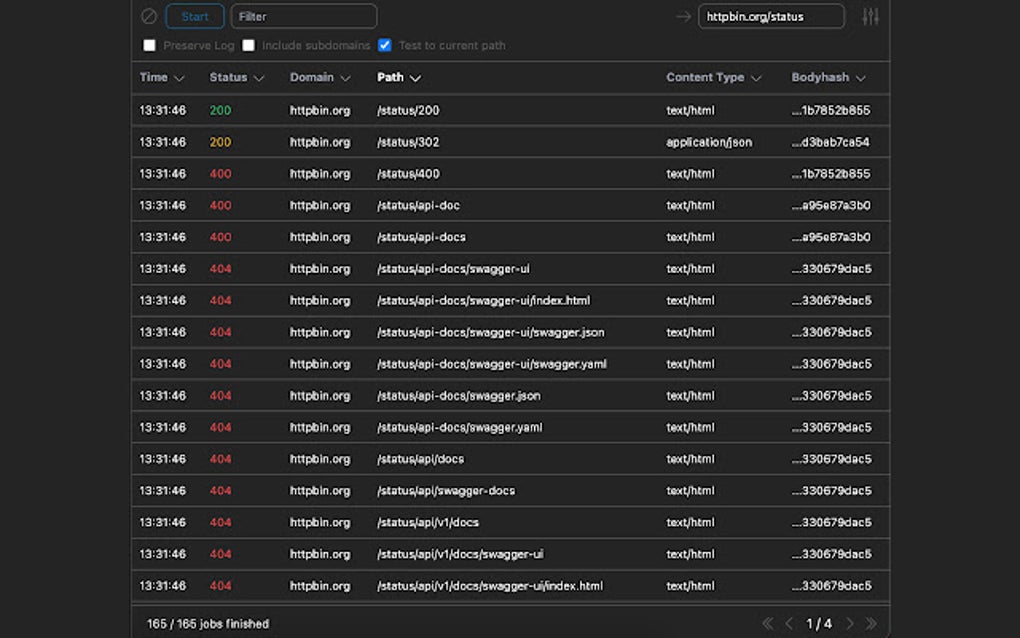Go to the first results page
Viewport: 1020px width, 638px height.
click(x=767, y=623)
